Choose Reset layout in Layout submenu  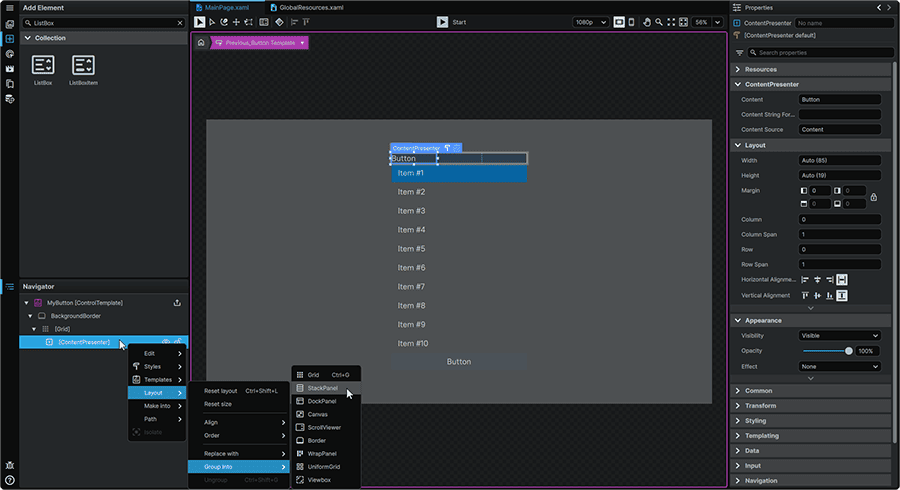(x=239, y=391)
